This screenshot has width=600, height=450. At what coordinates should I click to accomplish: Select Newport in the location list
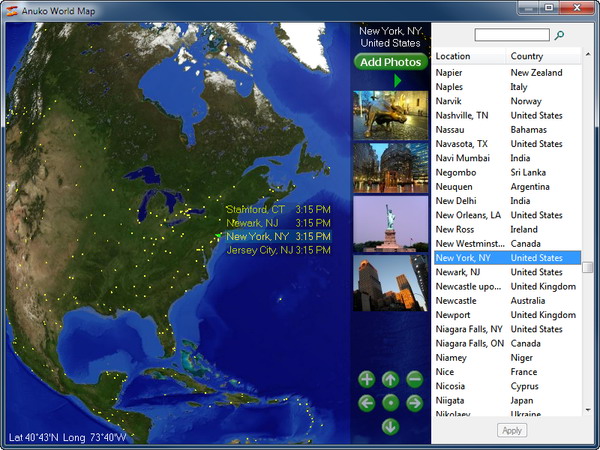point(507,315)
